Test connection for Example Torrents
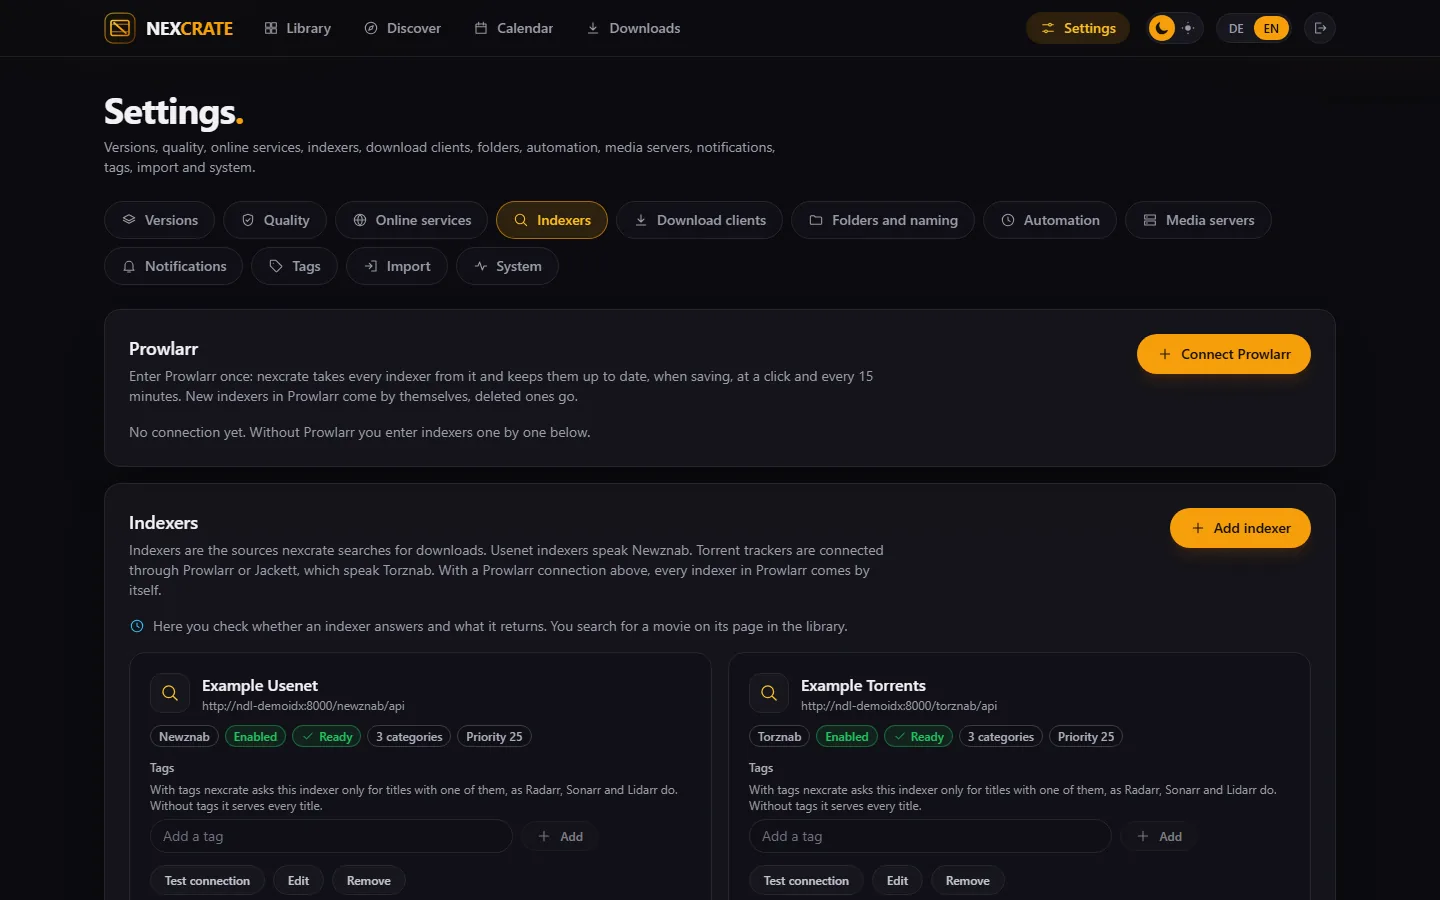The height and width of the screenshot is (900, 1440). pos(806,881)
